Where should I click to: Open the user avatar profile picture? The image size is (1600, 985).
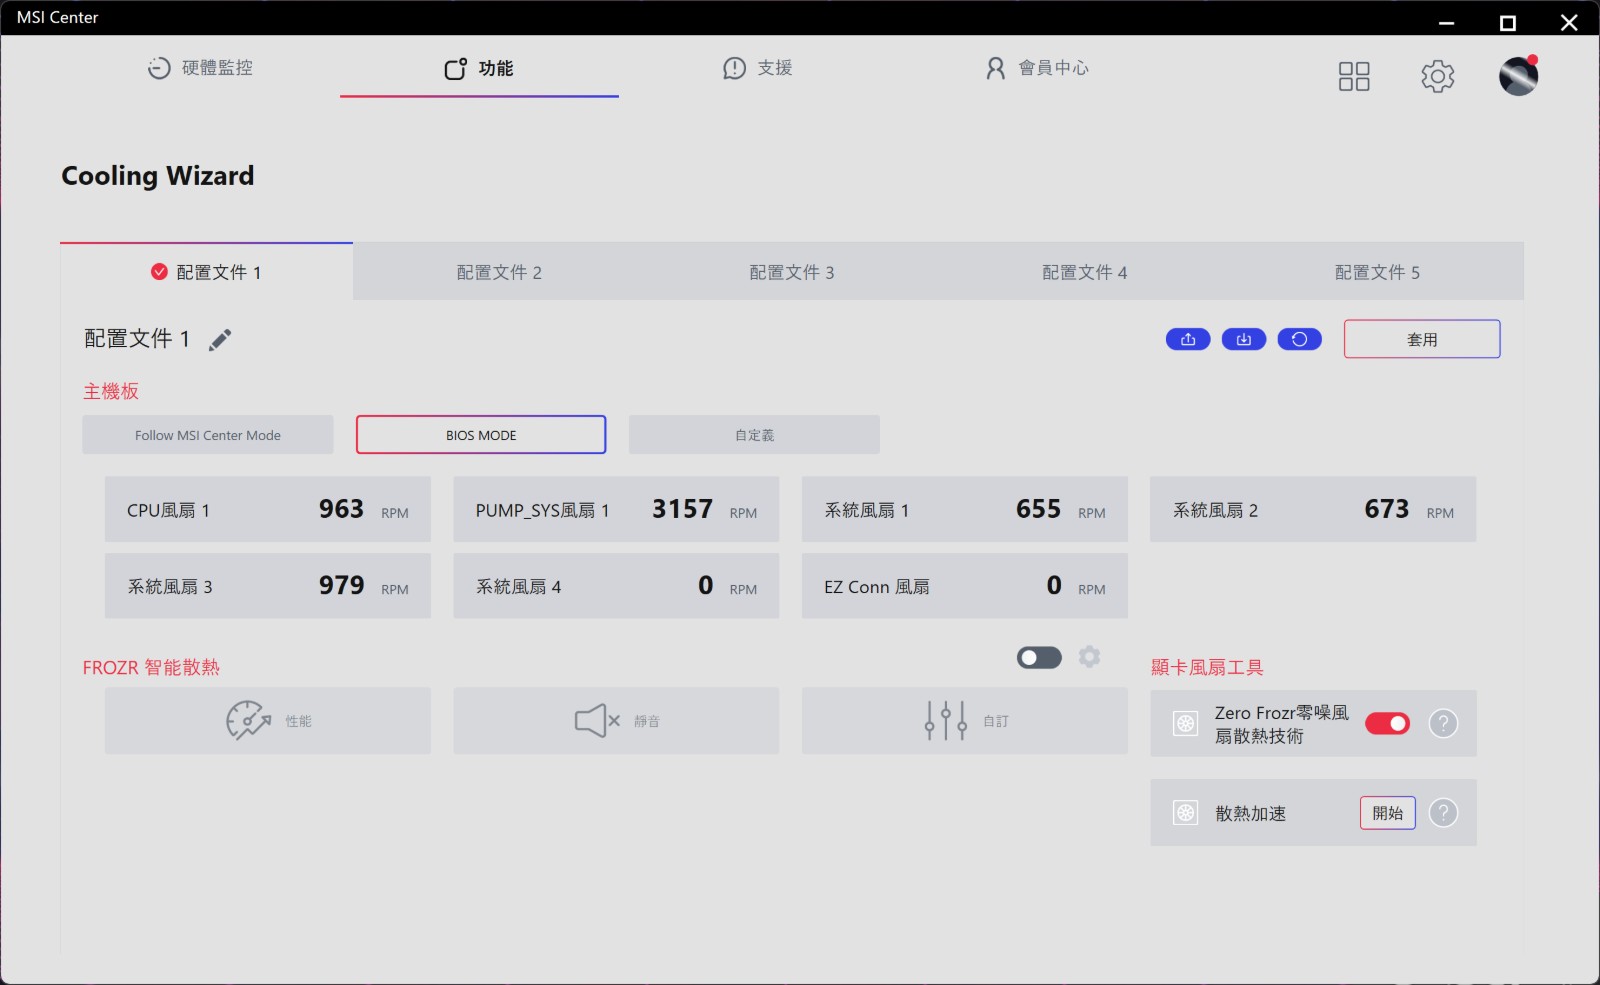pos(1517,76)
